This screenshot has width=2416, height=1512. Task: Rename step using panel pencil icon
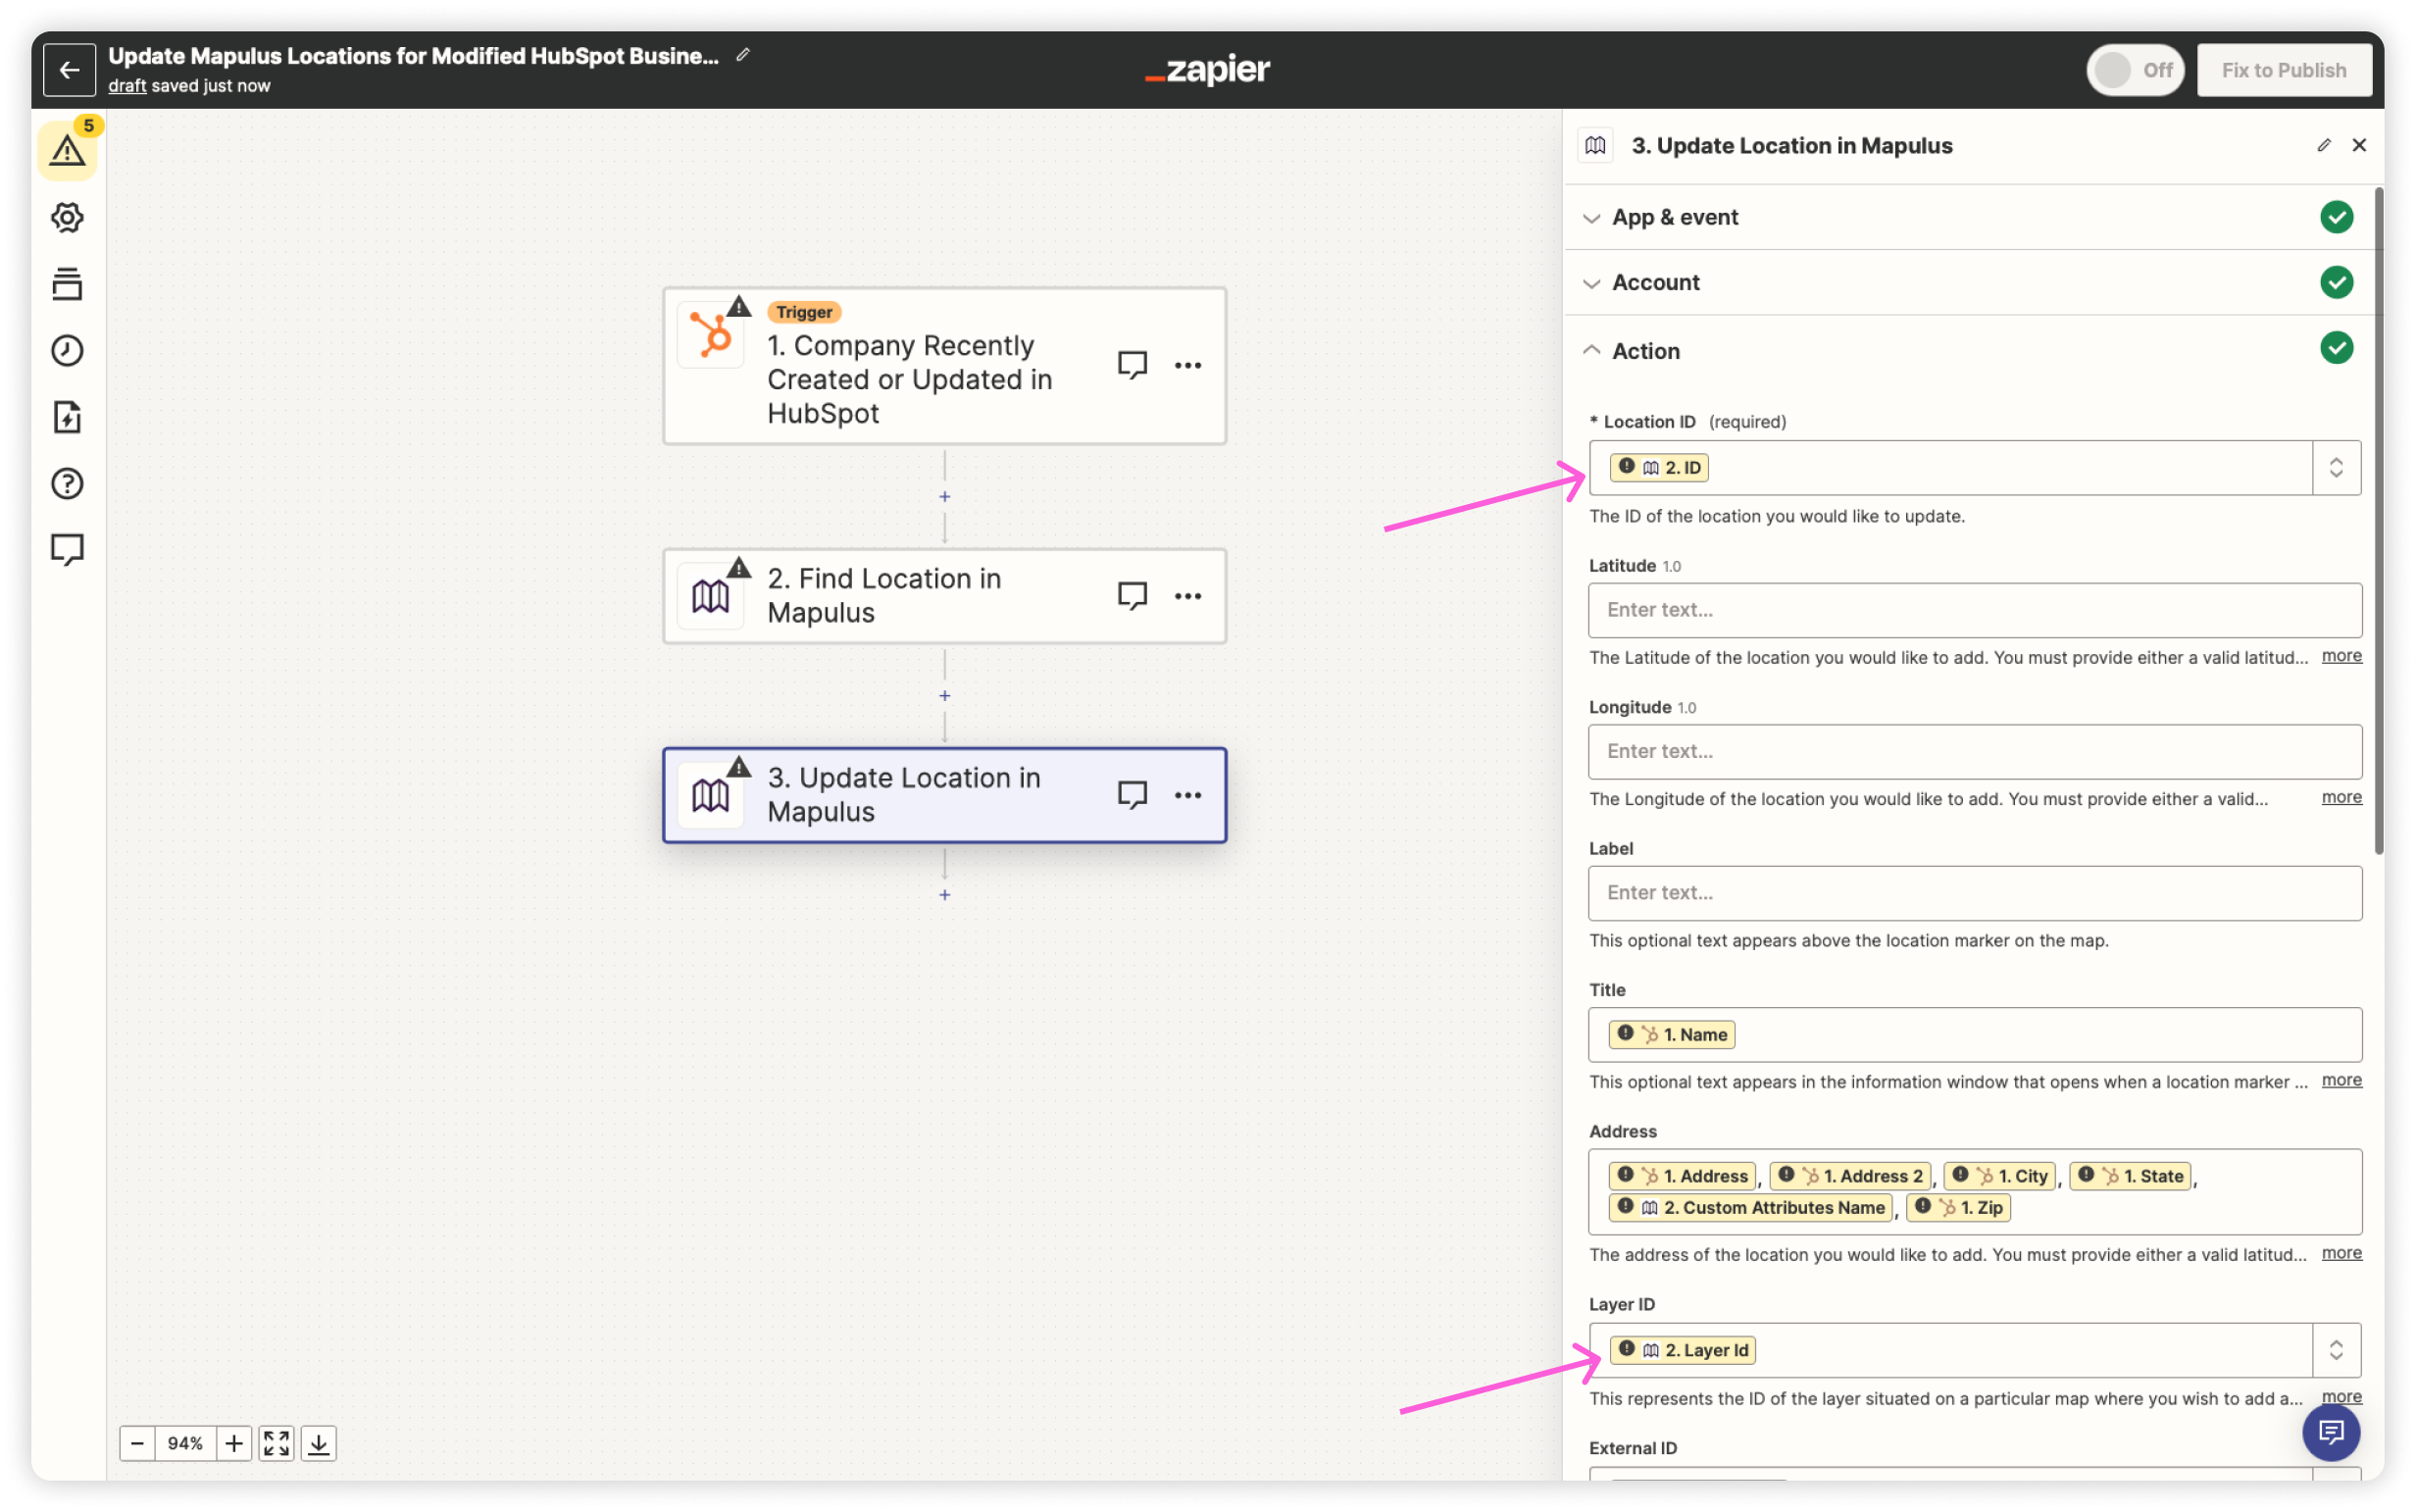(x=2323, y=145)
